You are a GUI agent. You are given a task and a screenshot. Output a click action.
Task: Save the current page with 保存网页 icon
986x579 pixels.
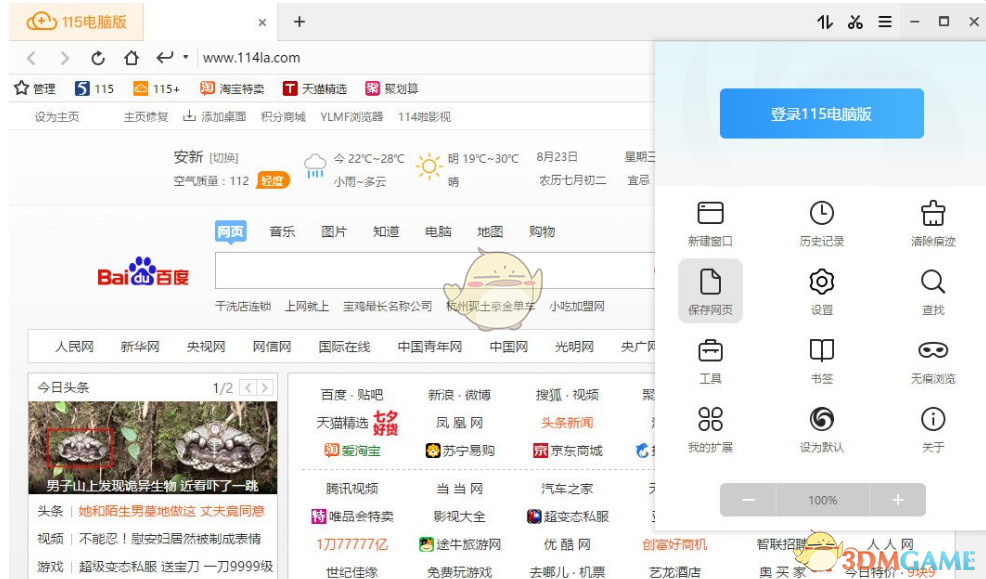pos(710,290)
